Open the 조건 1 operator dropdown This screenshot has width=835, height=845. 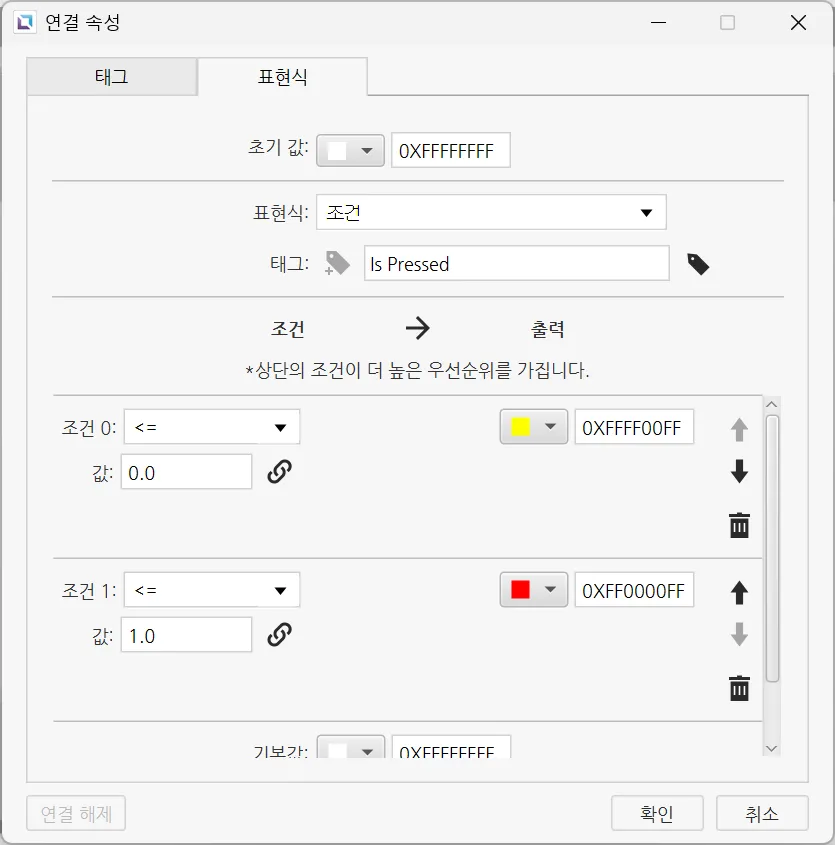point(212,590)
